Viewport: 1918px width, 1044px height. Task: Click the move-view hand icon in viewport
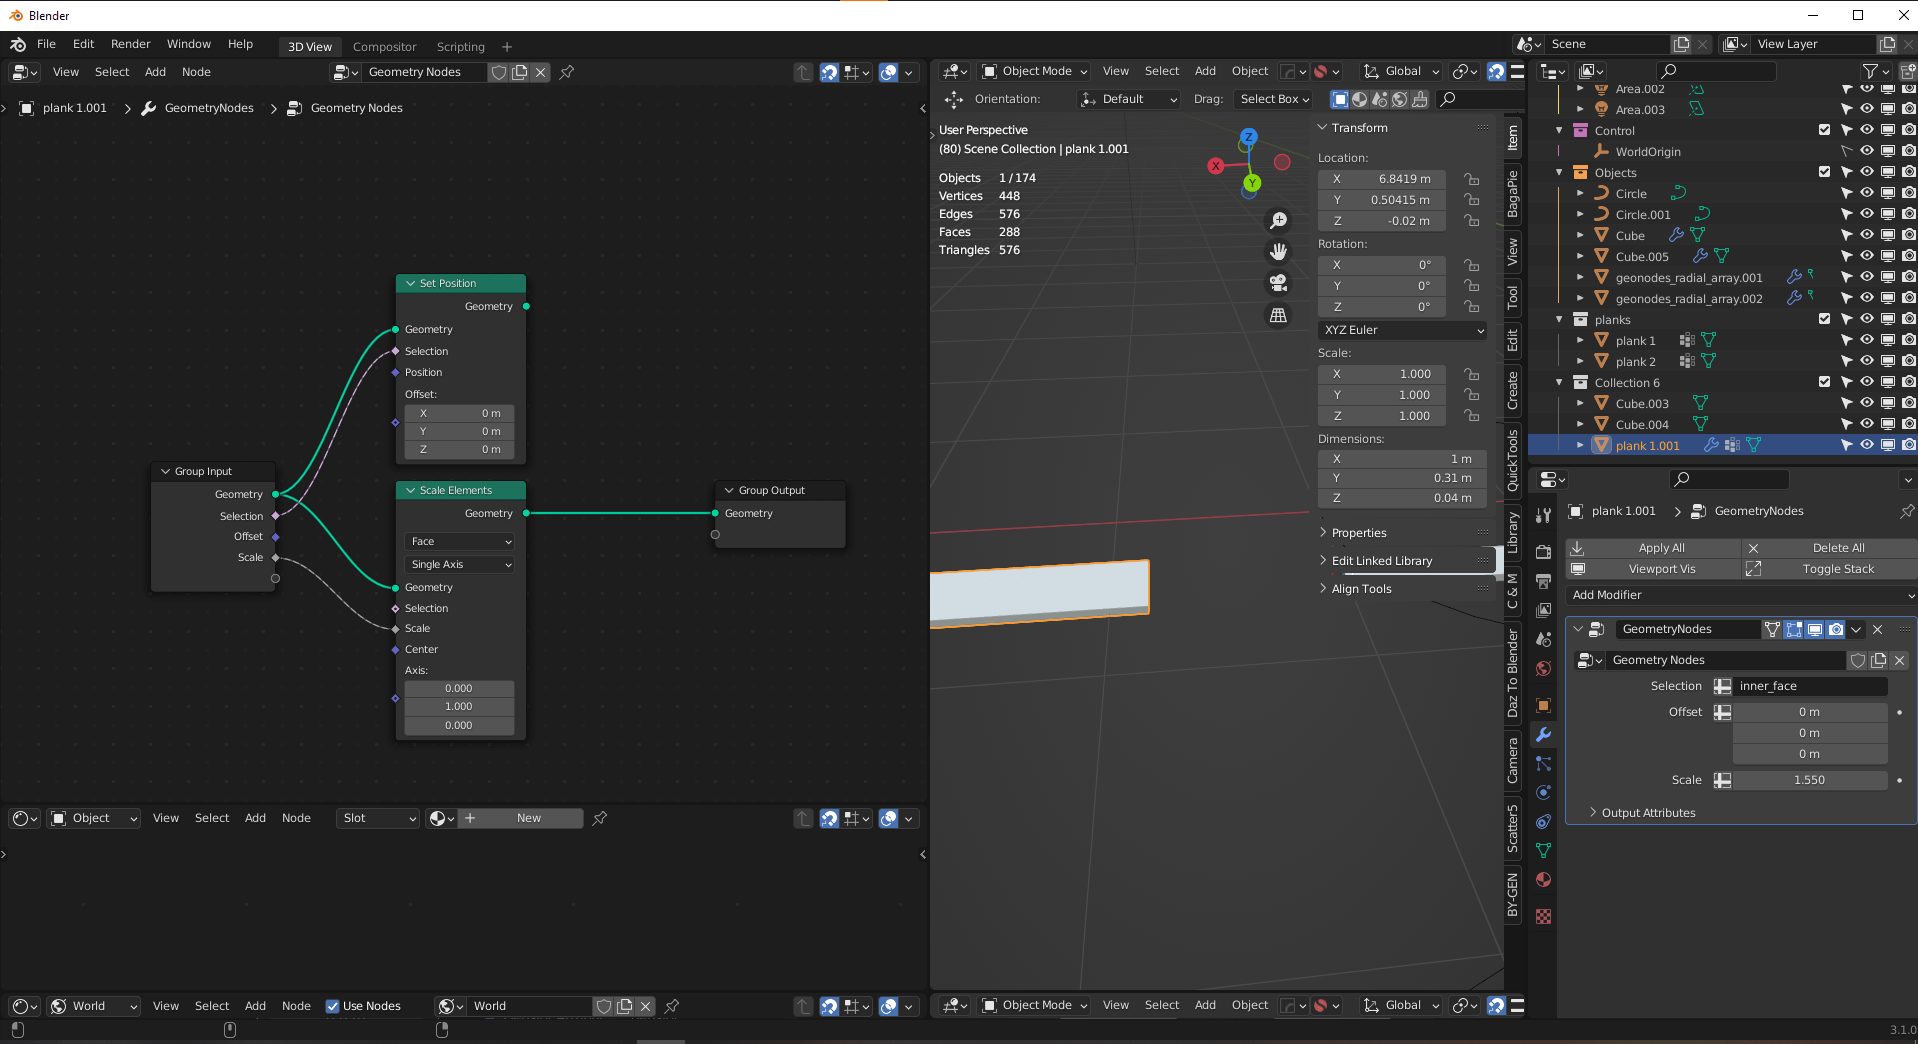point(1278,251)
